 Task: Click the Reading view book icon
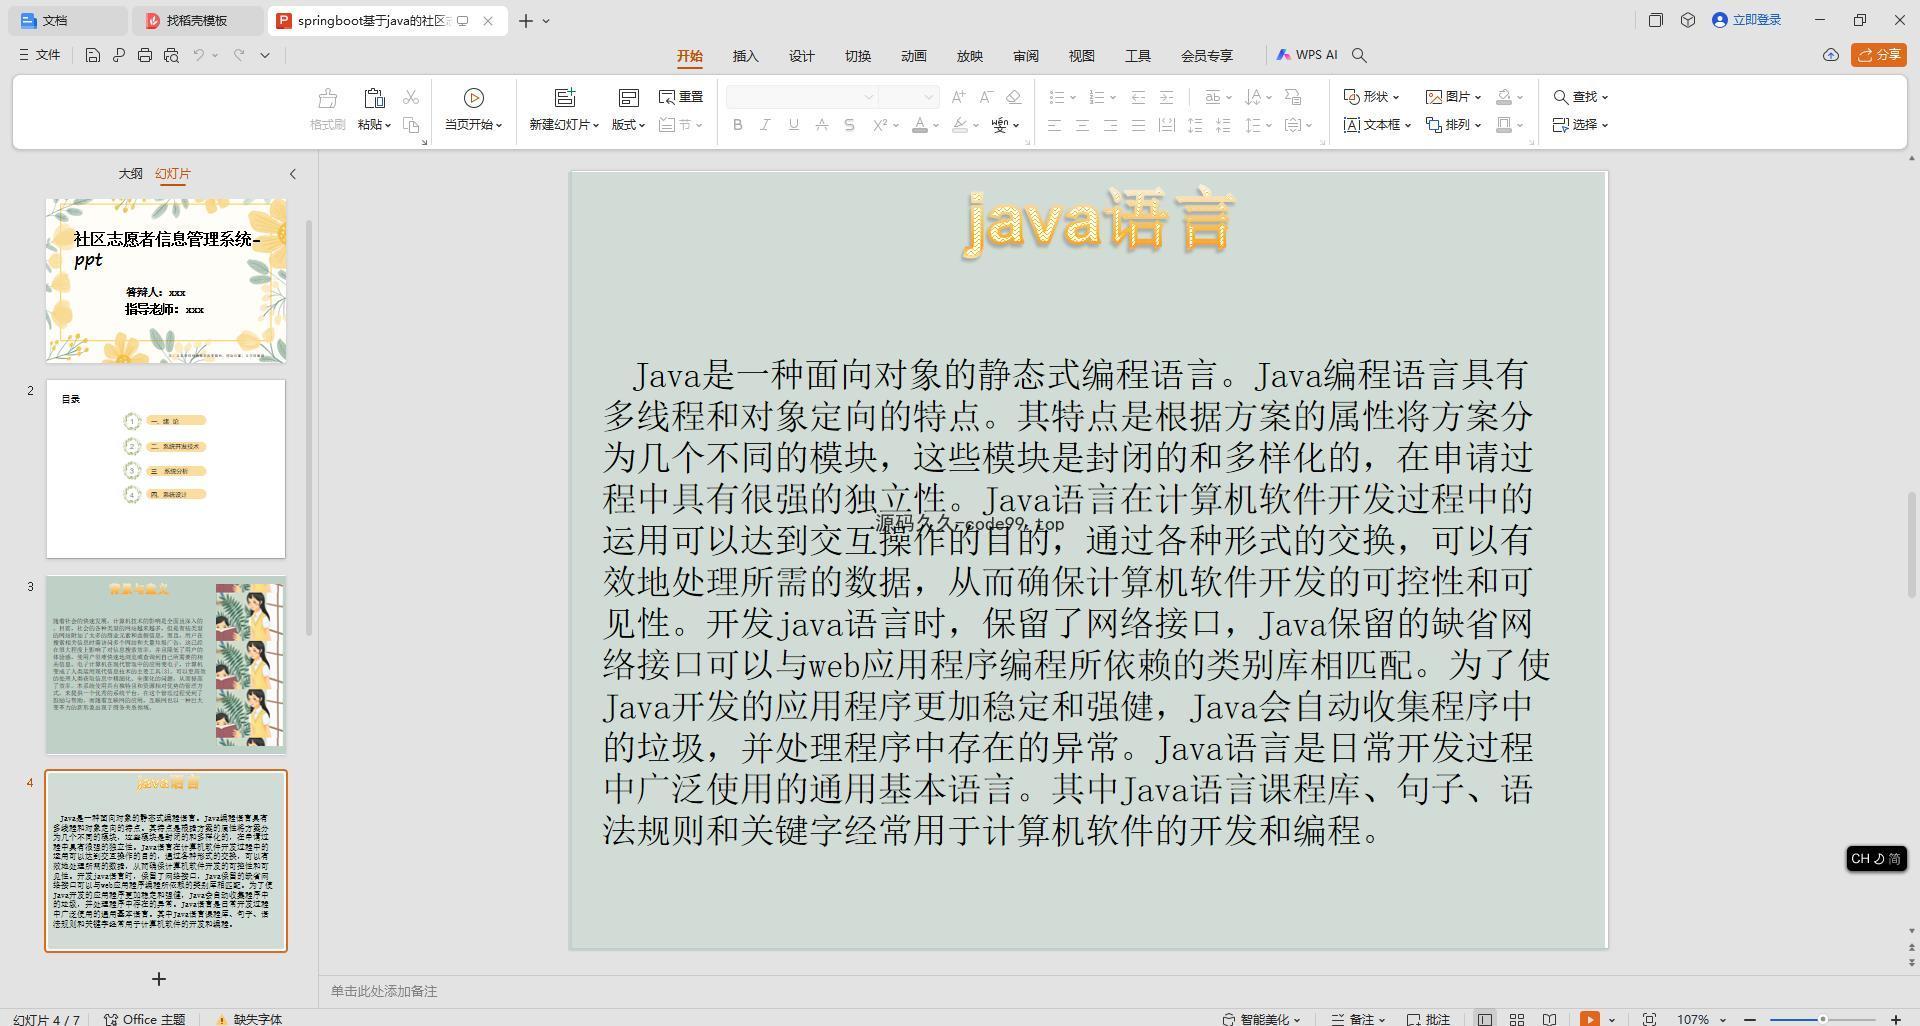pos(1549,1019)
